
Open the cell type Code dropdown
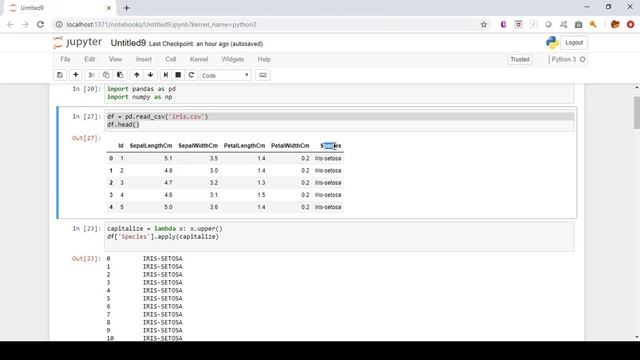(x=225, y=76)
